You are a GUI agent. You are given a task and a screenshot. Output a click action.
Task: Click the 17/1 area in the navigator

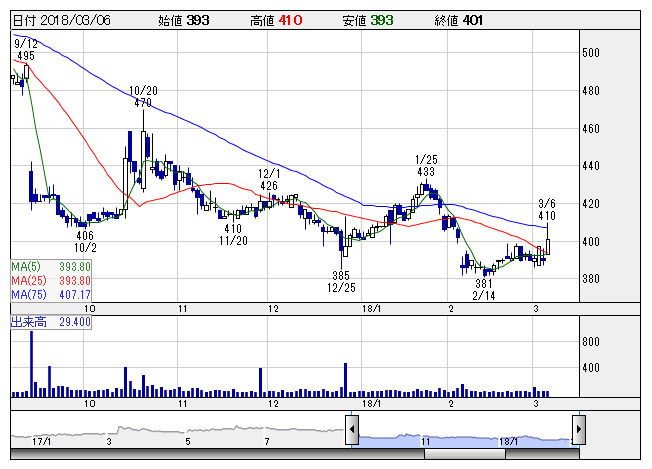[40, 440]
